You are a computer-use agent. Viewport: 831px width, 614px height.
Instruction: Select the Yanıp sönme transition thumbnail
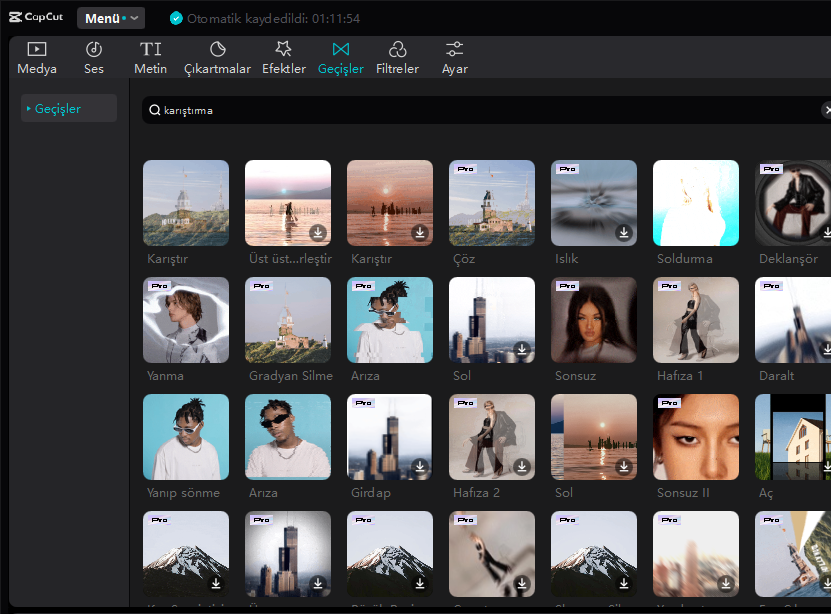tap(186, 437)
